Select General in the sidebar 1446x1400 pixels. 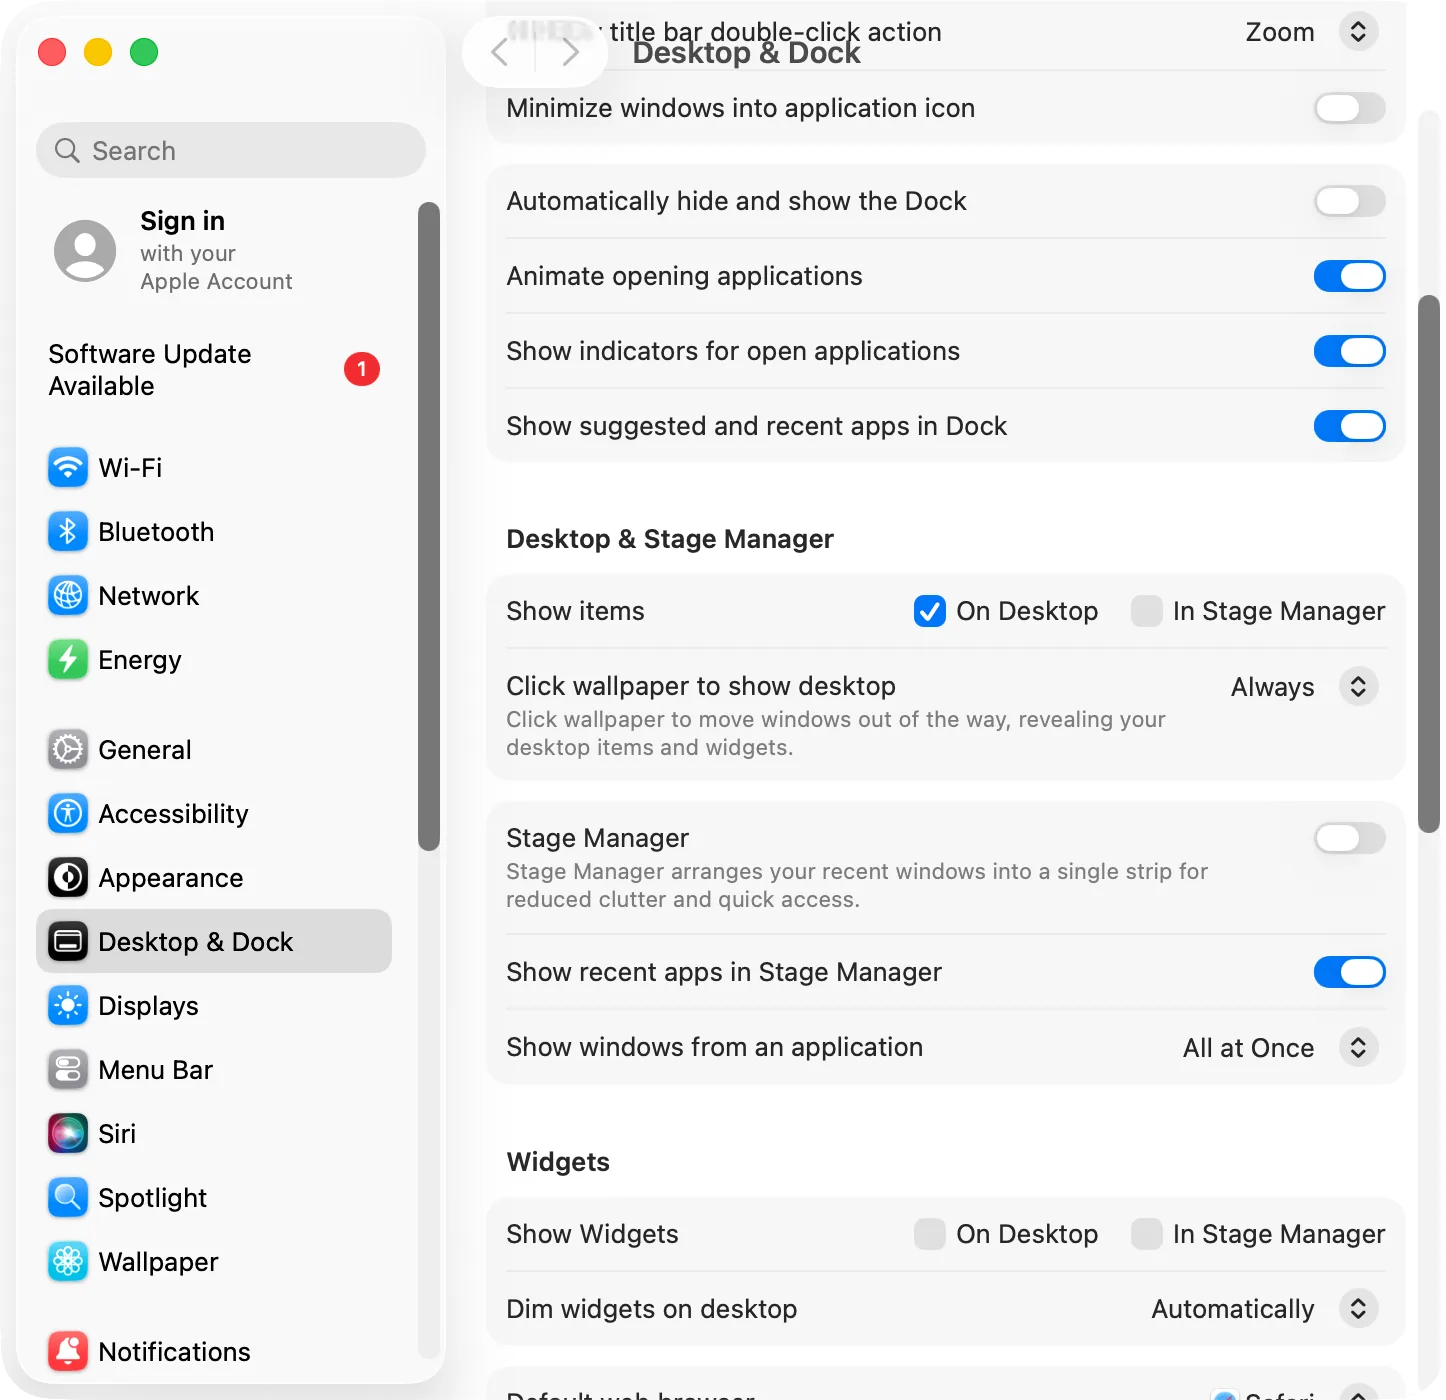tap(213, 749)
